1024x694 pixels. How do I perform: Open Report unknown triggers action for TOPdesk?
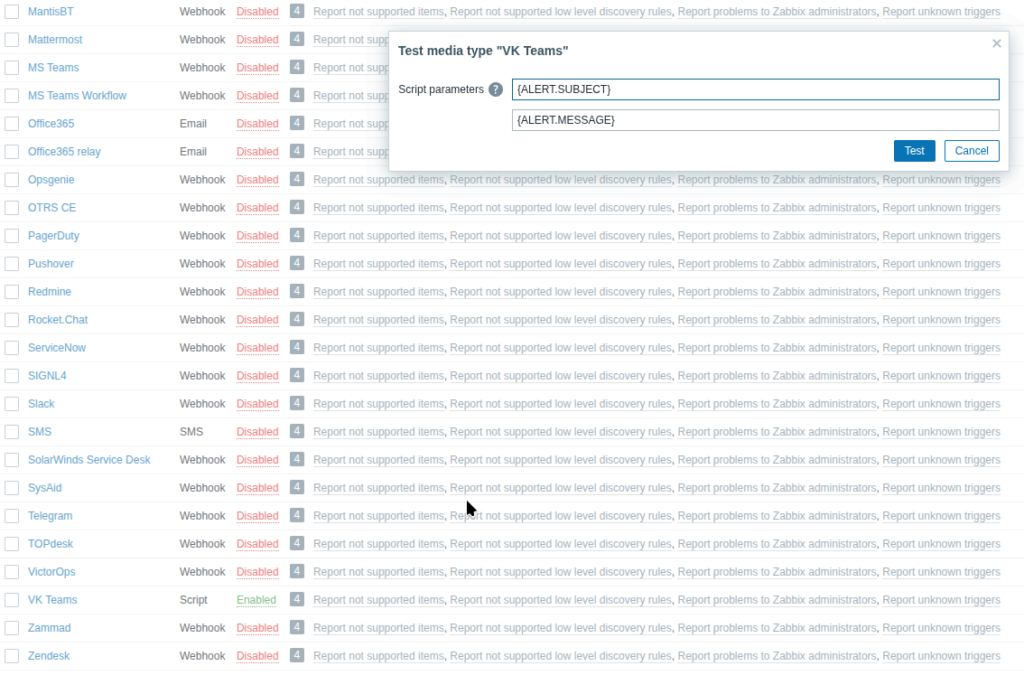941,544
